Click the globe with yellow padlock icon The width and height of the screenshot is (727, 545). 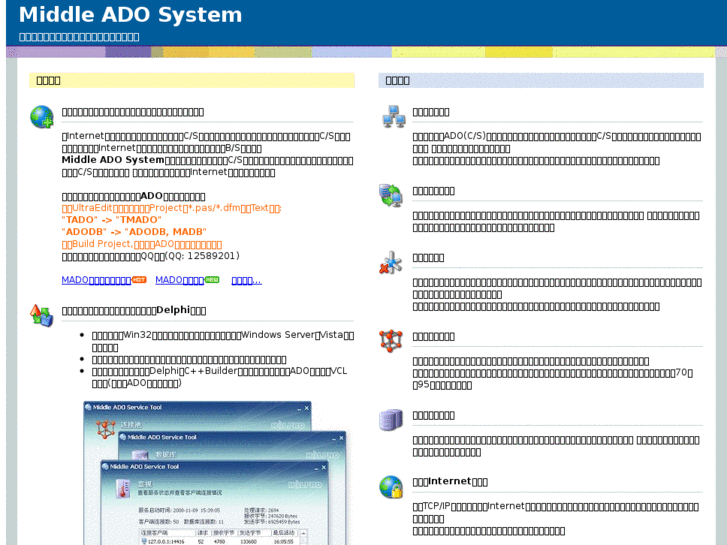coord(391,487)
